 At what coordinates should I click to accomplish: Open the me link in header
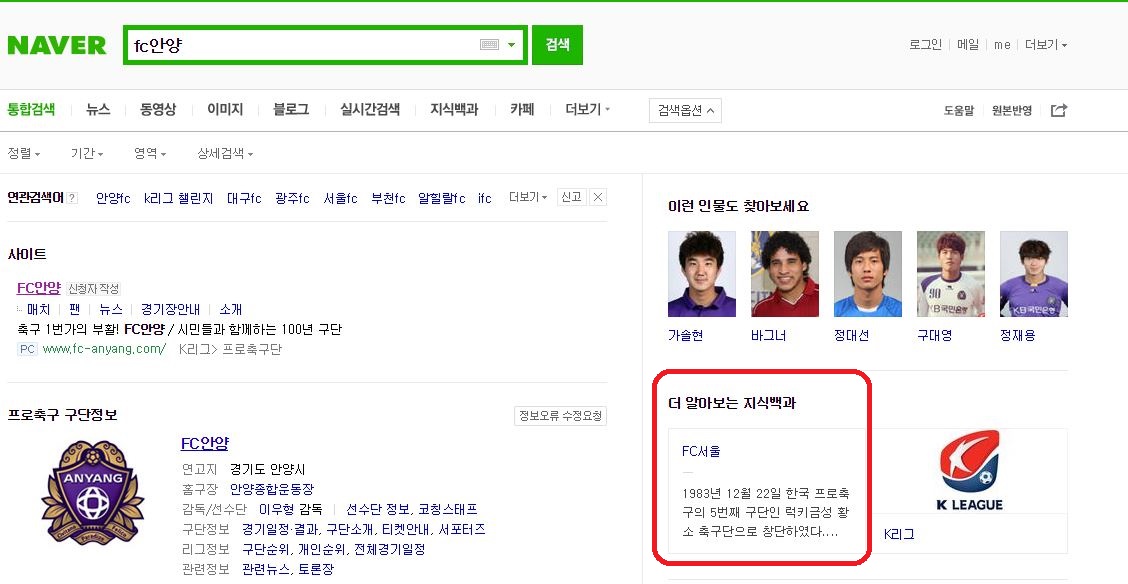coord(1002,45)
